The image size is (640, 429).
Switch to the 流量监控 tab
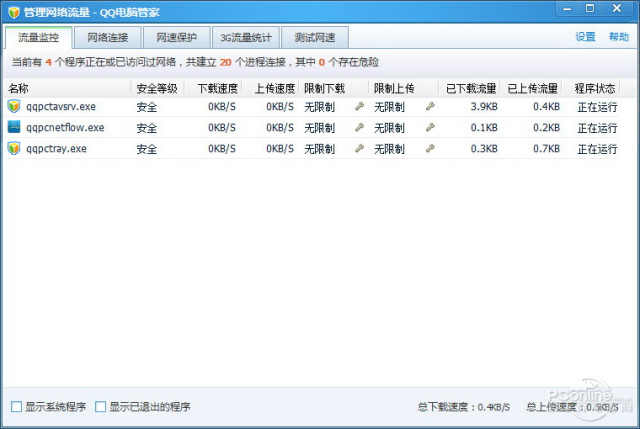(x=39, y=38)
